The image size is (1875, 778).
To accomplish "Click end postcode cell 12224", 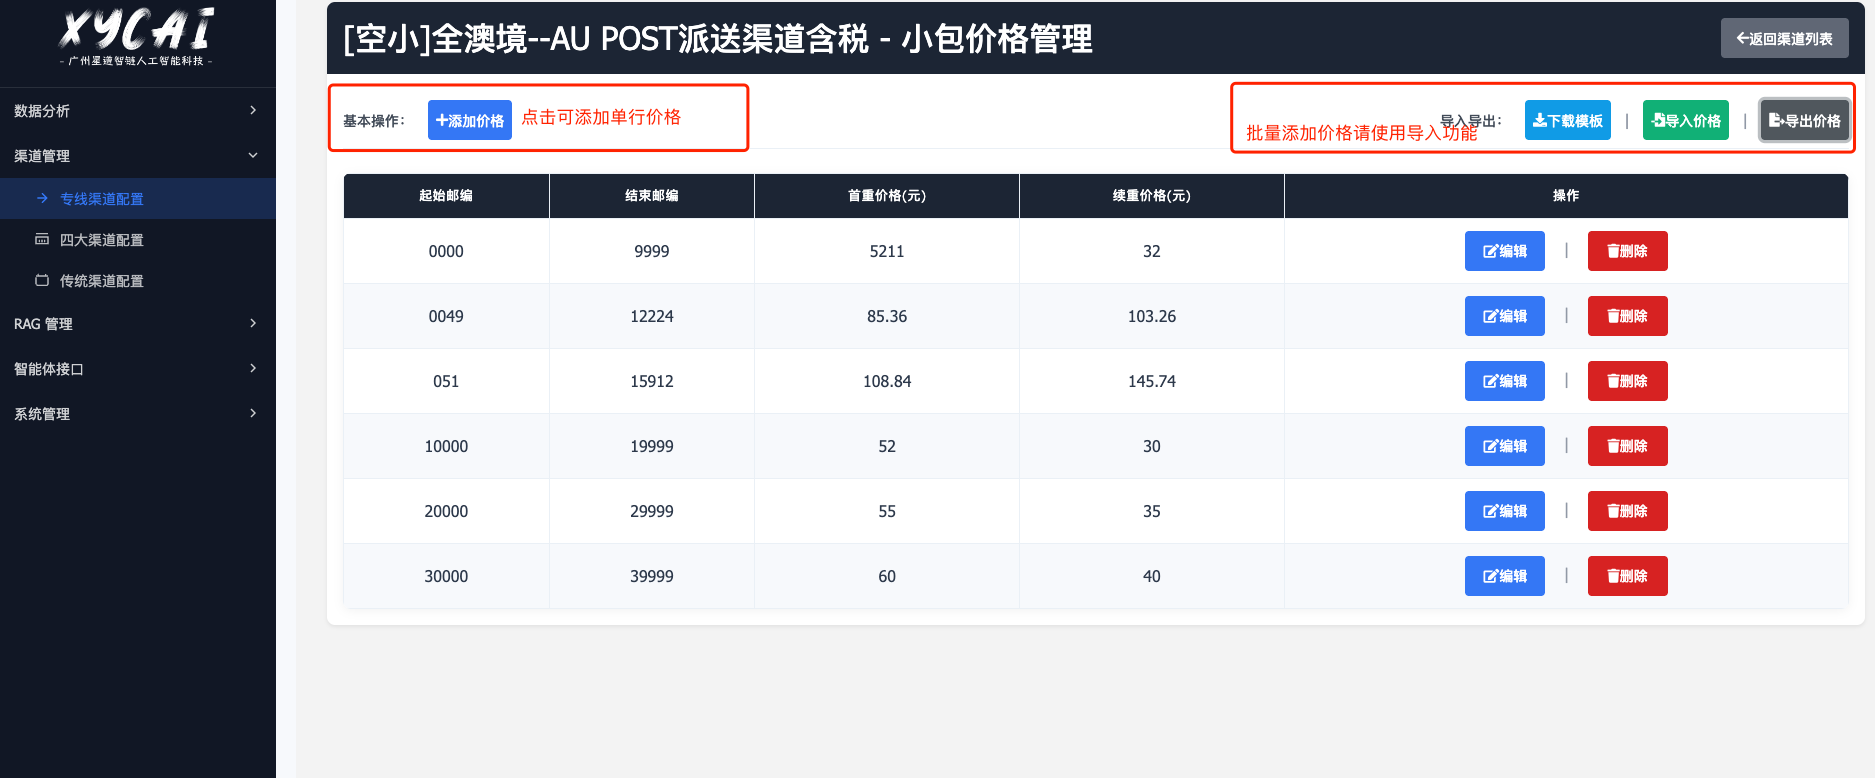I will (x=652, y=316).
